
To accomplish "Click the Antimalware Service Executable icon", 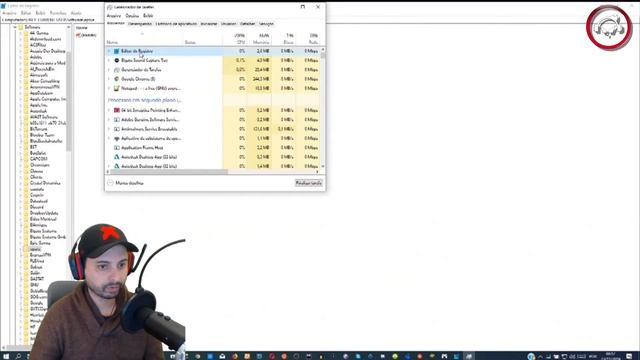I will click(116, 129).
